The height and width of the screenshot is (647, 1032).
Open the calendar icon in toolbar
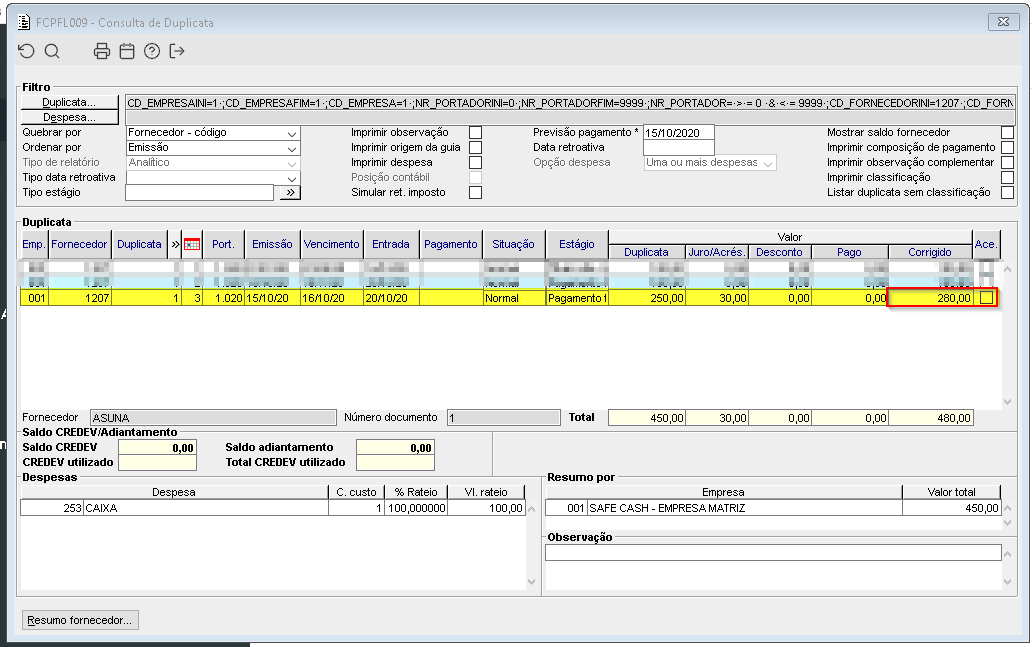(126, 51)
